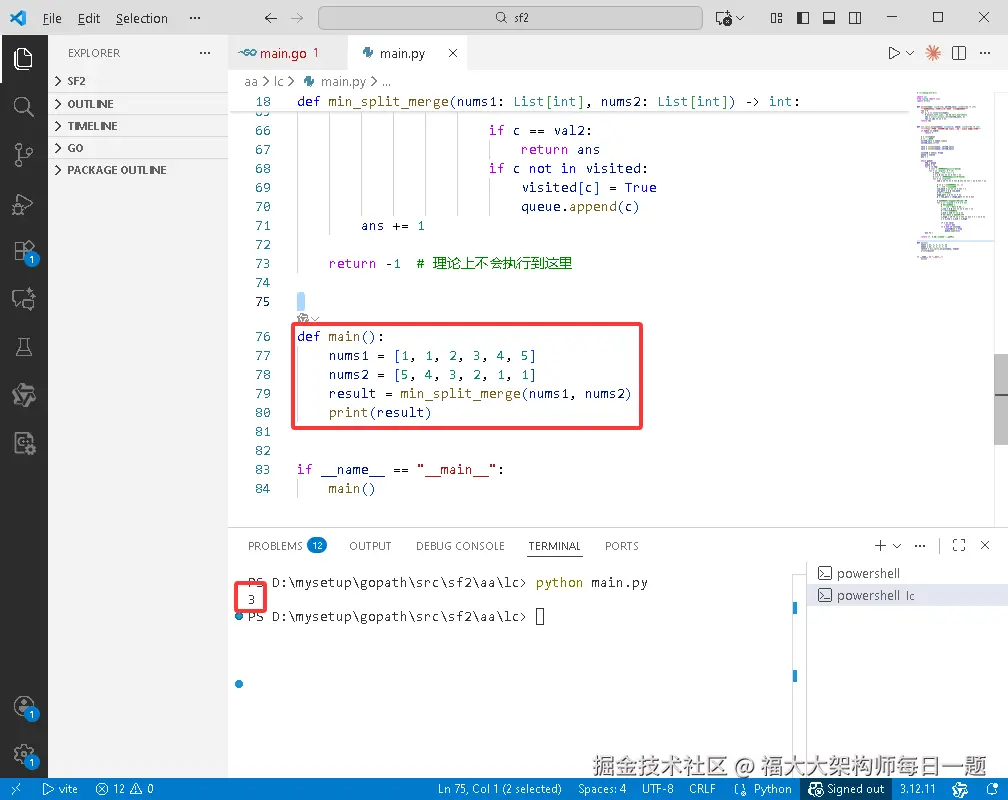
Task: Open the Explorer view in activity bar
Action: click(x=23, y=59)
